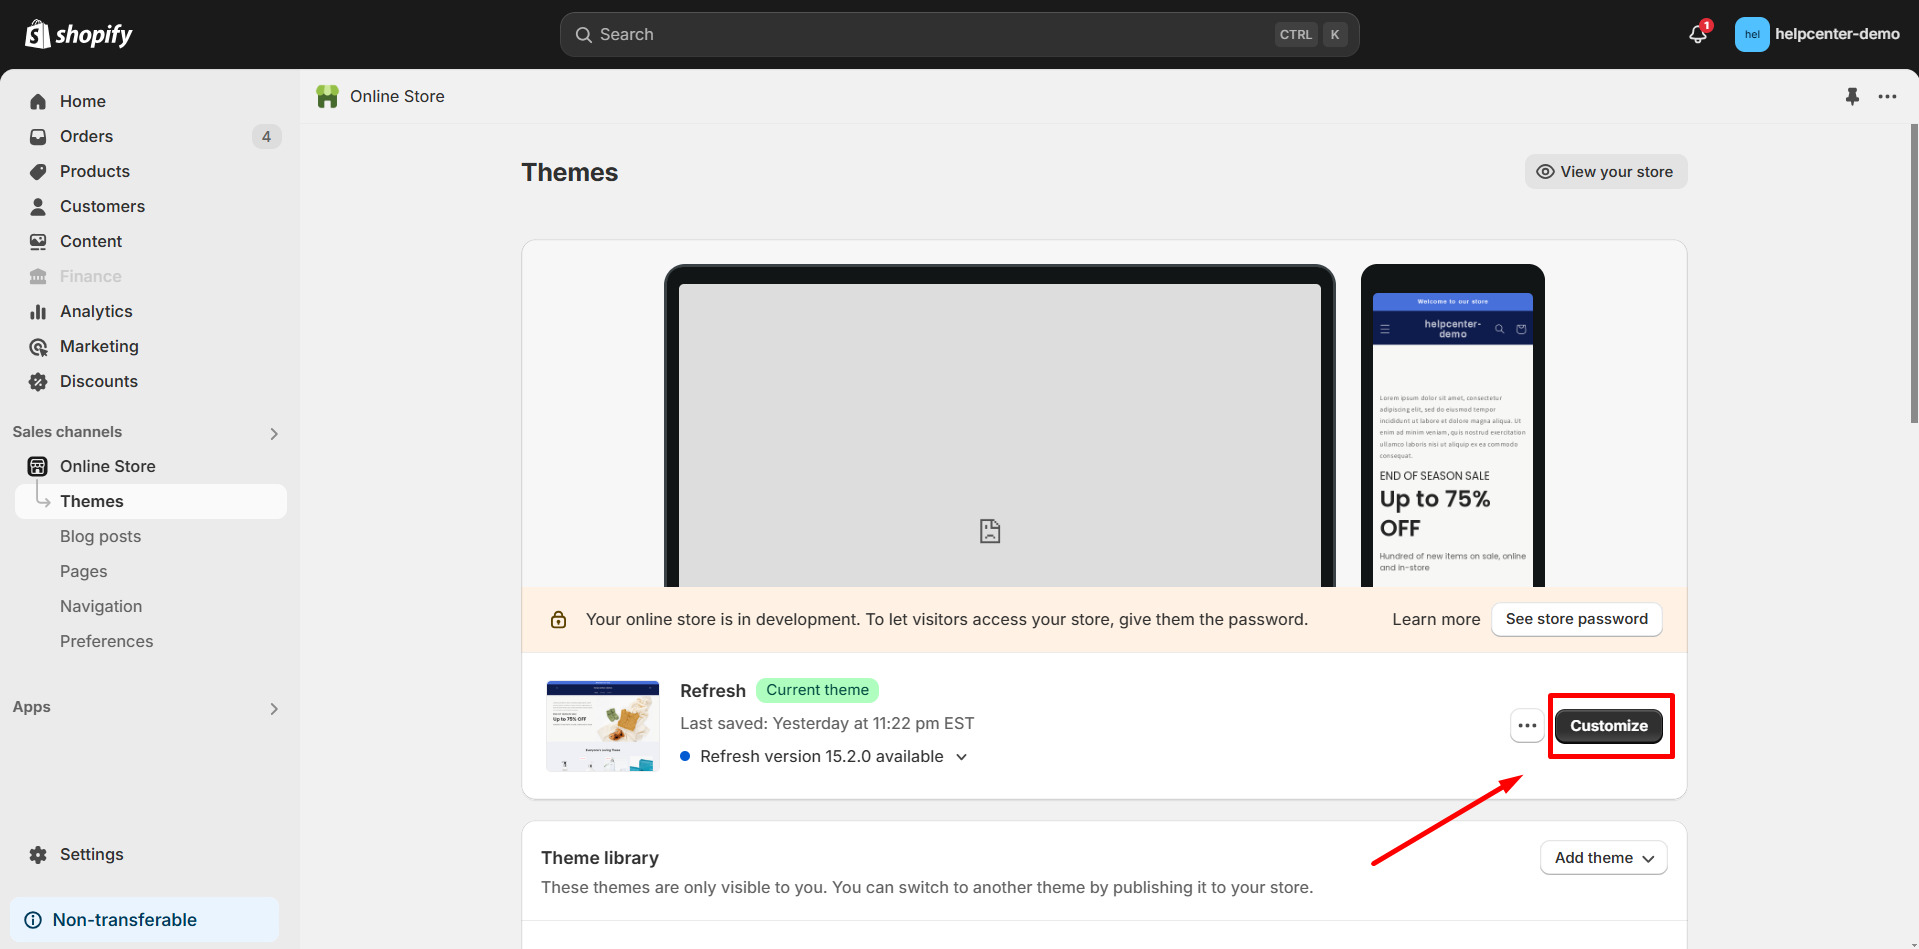Viewport: 1919px width, 949px height.
Task: Open the theme actions three-dot menu
Action: click(1526, 725)
